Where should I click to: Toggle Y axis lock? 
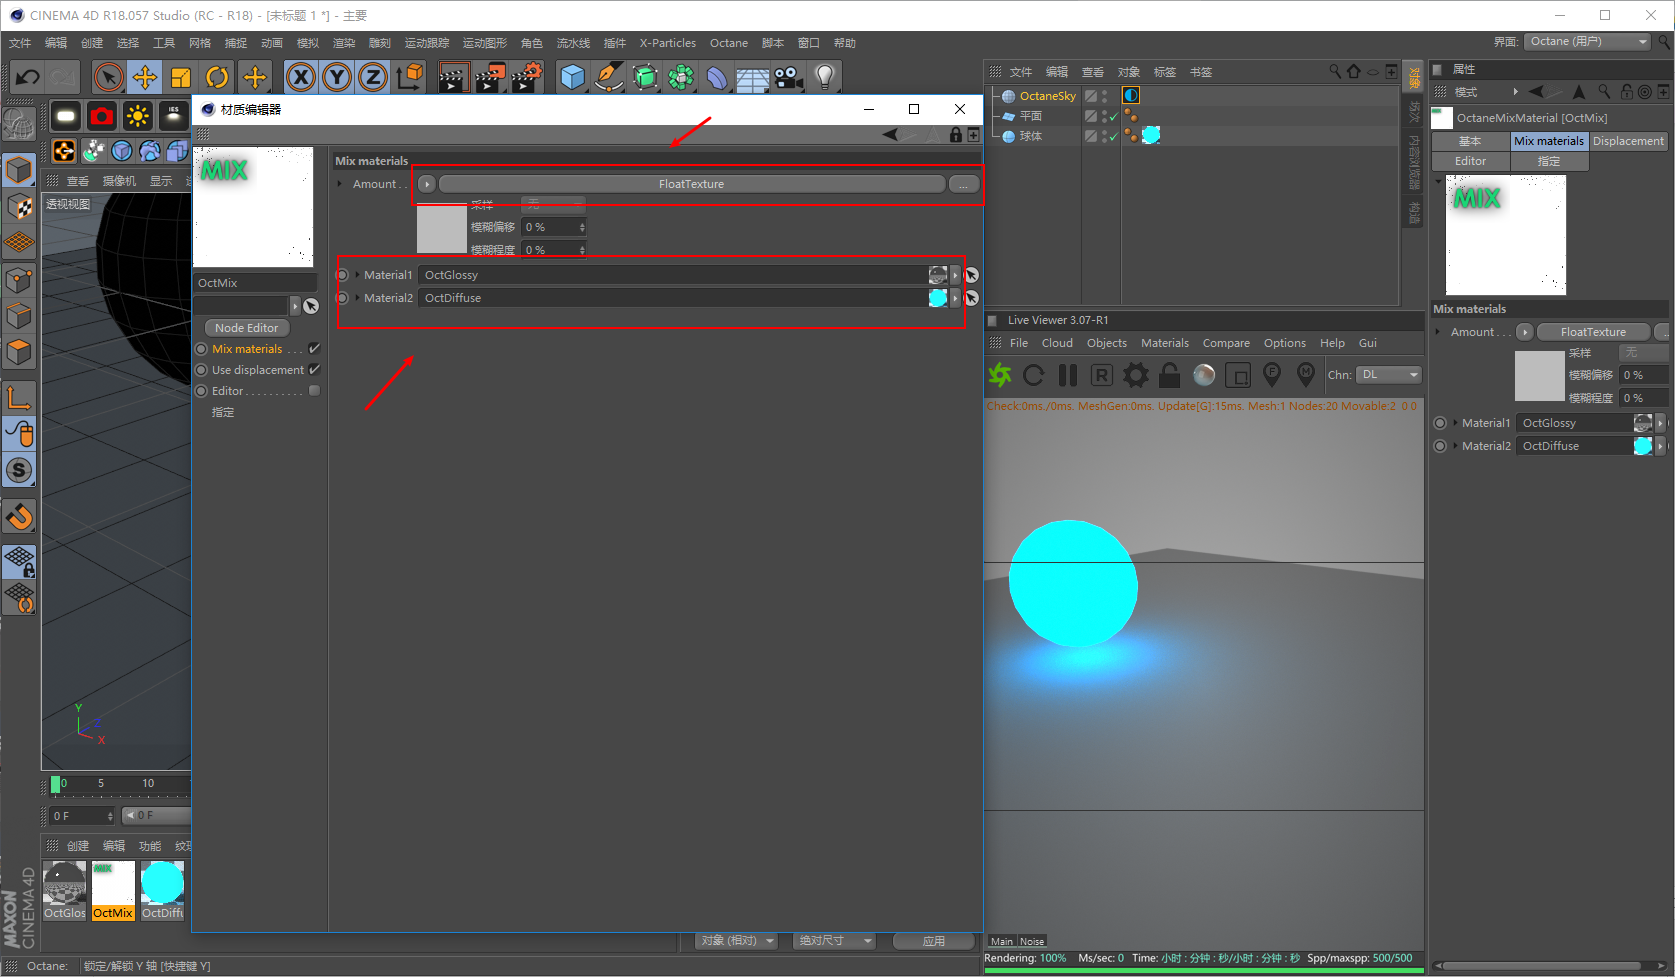coord(337,77)
